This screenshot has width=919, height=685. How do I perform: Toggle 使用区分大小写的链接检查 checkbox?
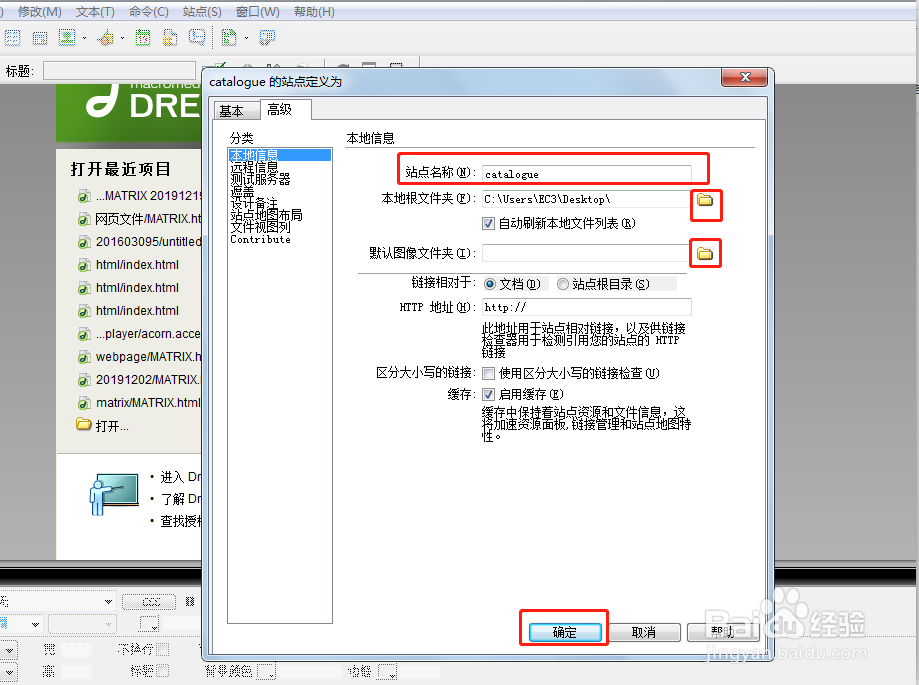point(488,373)
